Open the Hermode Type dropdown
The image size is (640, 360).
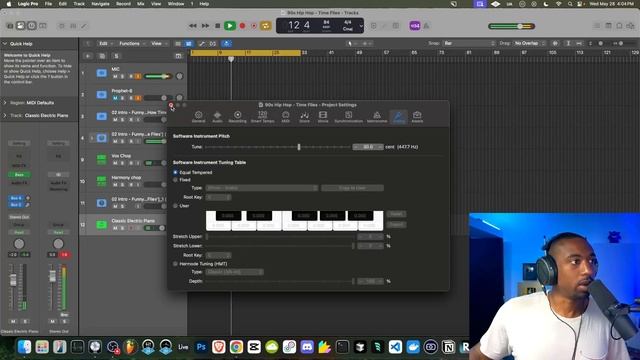click(234, 272)
